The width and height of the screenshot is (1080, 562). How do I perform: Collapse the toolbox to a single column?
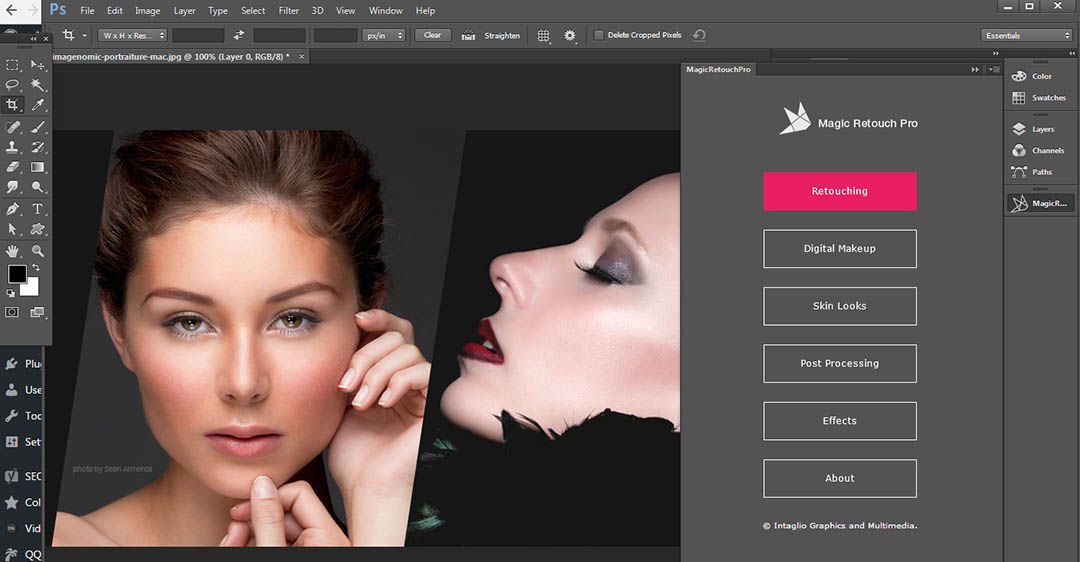[33, 39]
